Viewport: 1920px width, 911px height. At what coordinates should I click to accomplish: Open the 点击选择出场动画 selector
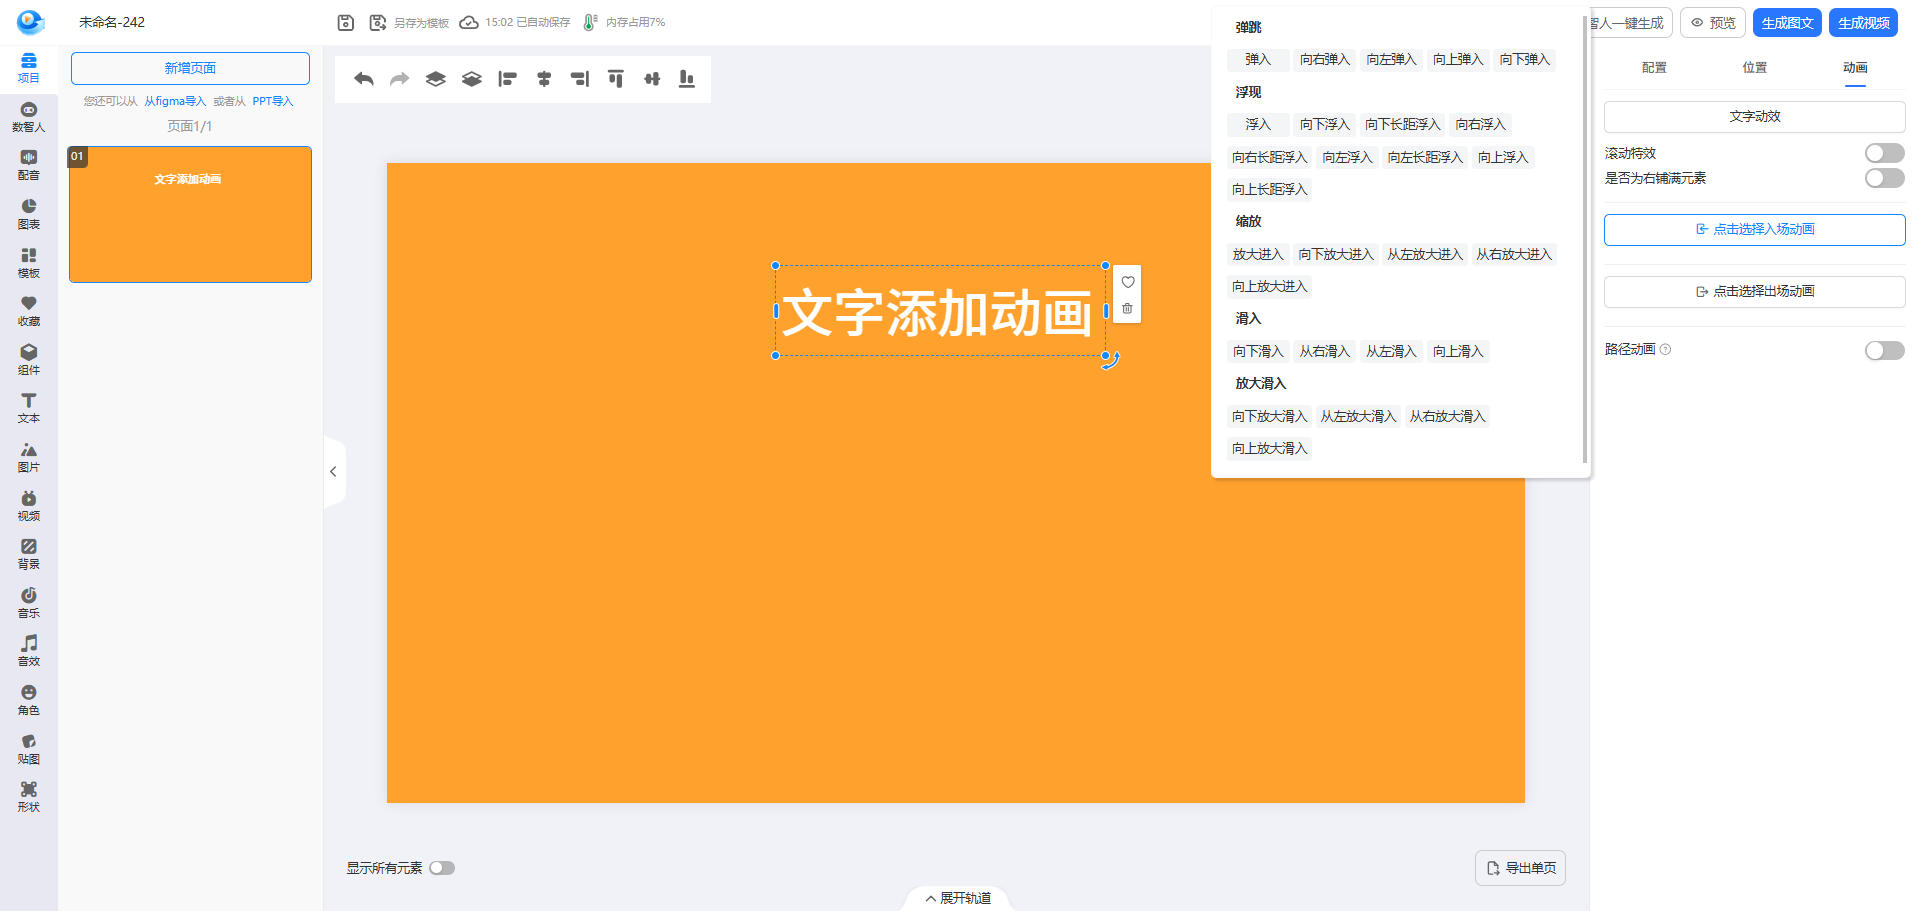(1754, 292)
